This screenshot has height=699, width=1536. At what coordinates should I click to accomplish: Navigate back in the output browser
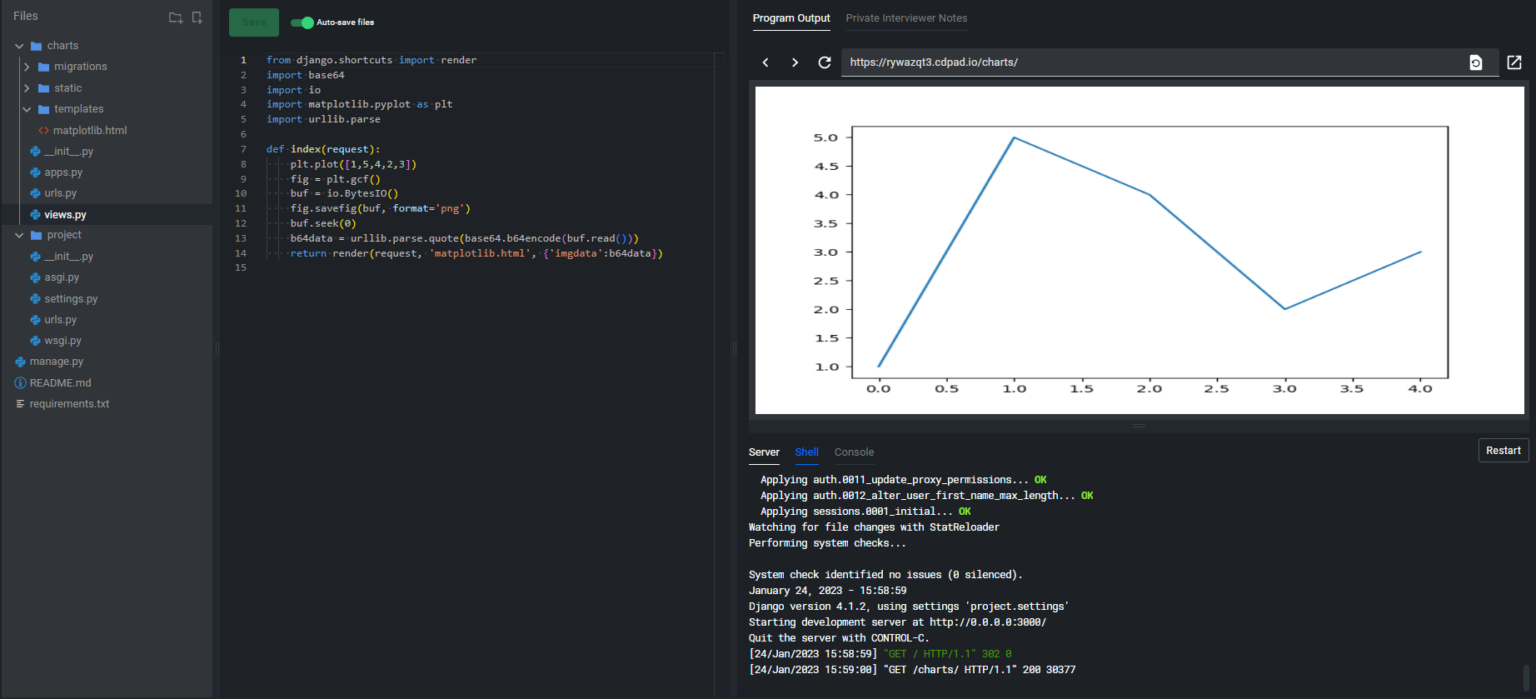[765, 62]
